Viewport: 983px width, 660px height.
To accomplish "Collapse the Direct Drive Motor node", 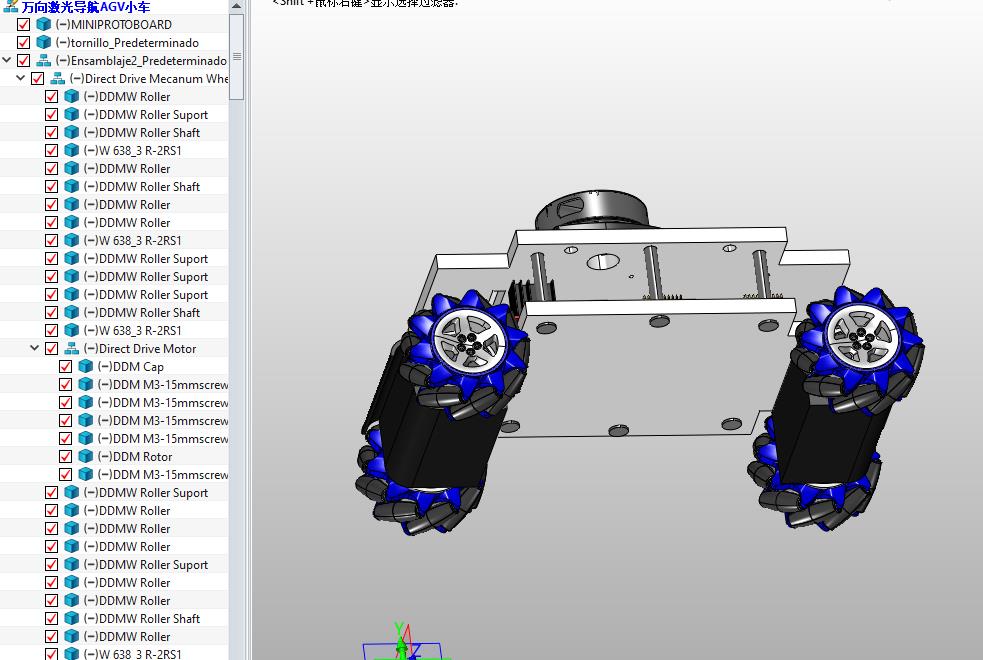I will 34,348.
